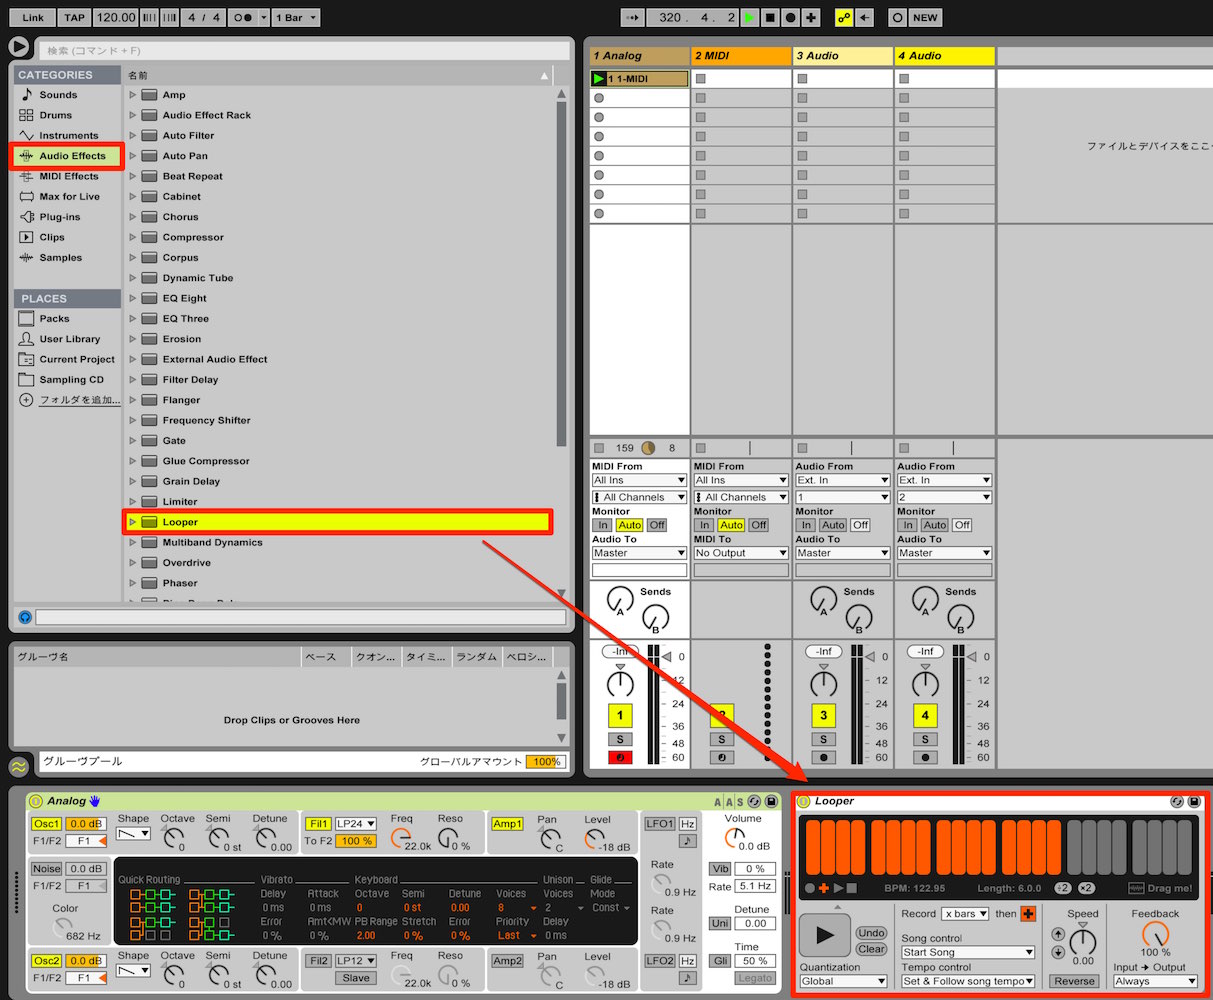Click the Looper Reverse button
Screen dimensions: 1213x1000
click(x=1074, y=981)
